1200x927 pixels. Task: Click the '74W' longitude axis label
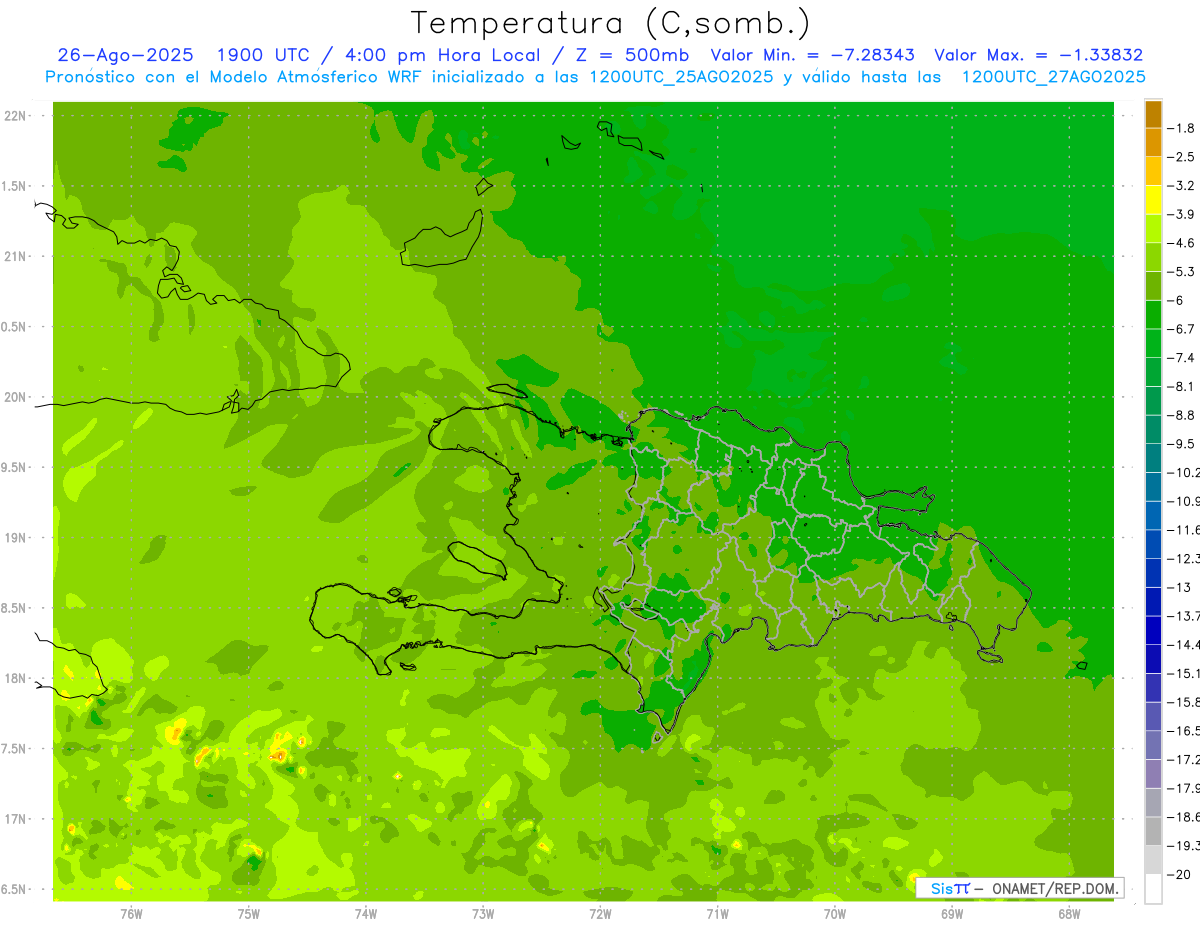[366, 914]
